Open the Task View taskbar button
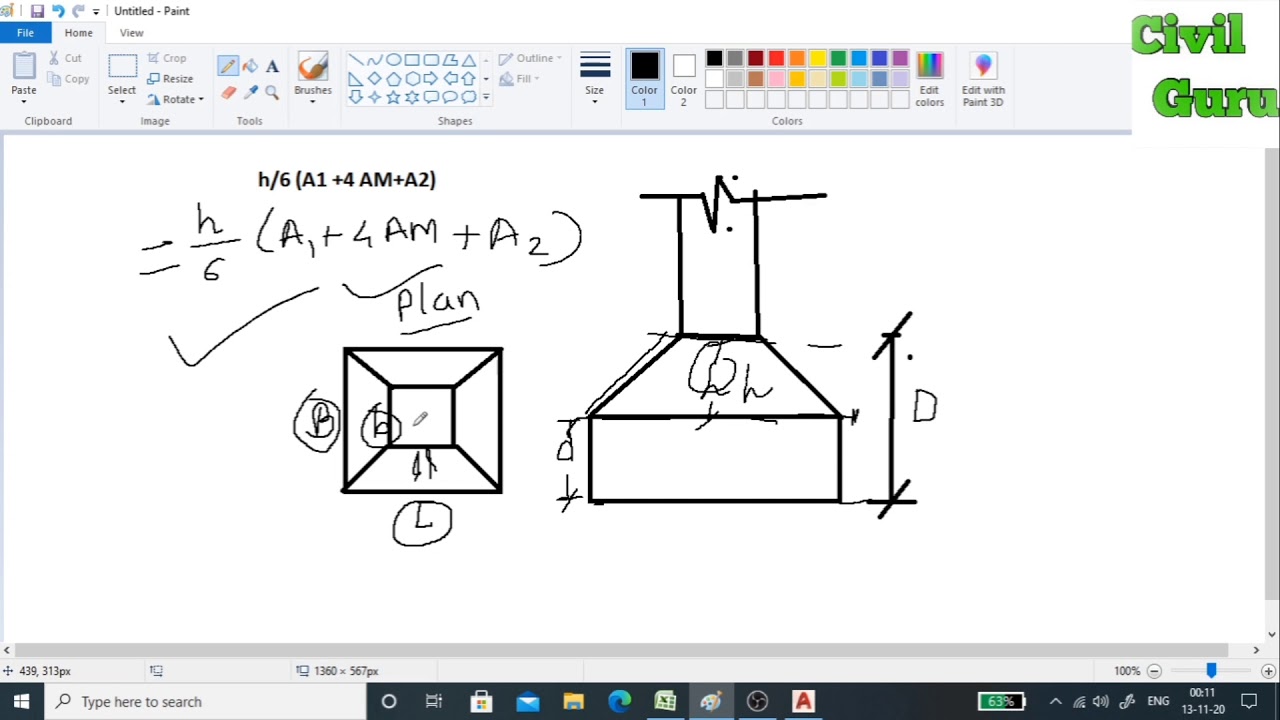The width and height of the screenshot is (1280, 720). pos(434,701)
